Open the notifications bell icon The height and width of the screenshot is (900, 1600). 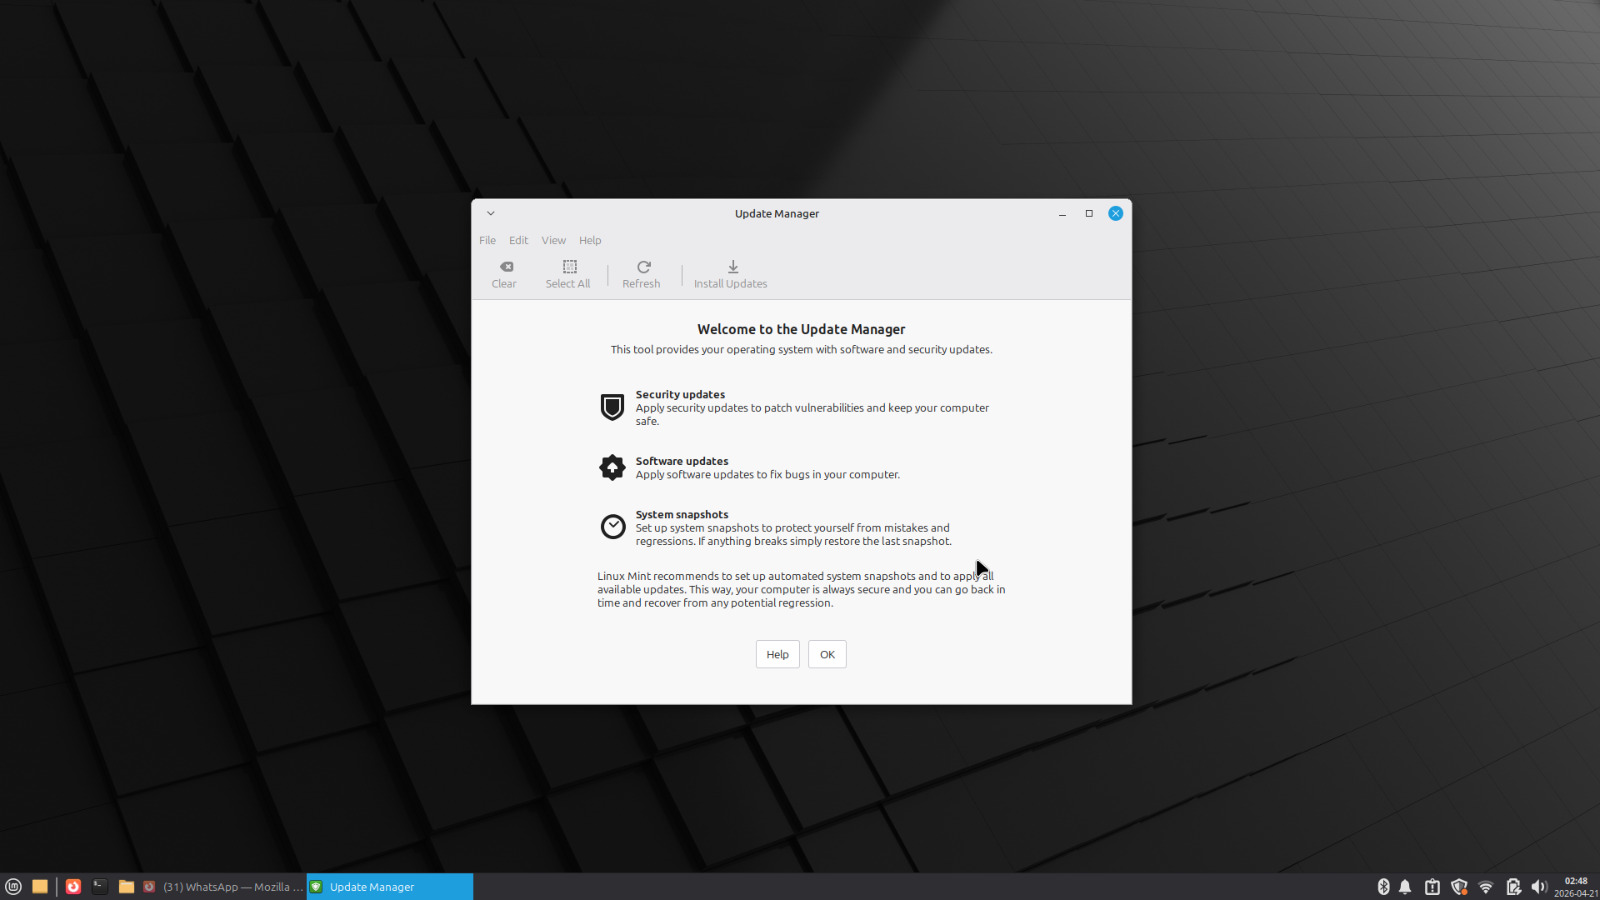pos(1405,887)
